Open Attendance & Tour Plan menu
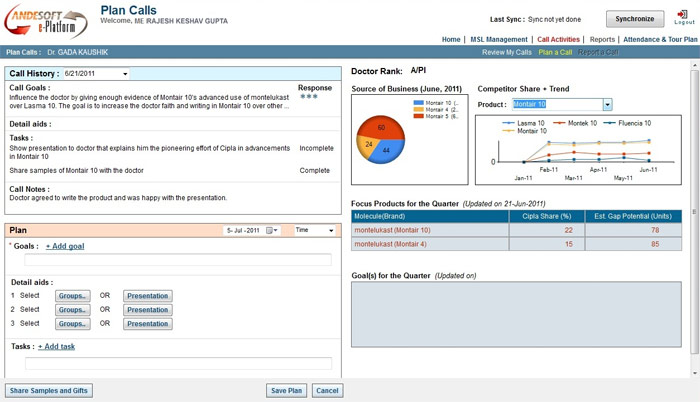The width and height of the screenshot is (700, 402). 660,39
